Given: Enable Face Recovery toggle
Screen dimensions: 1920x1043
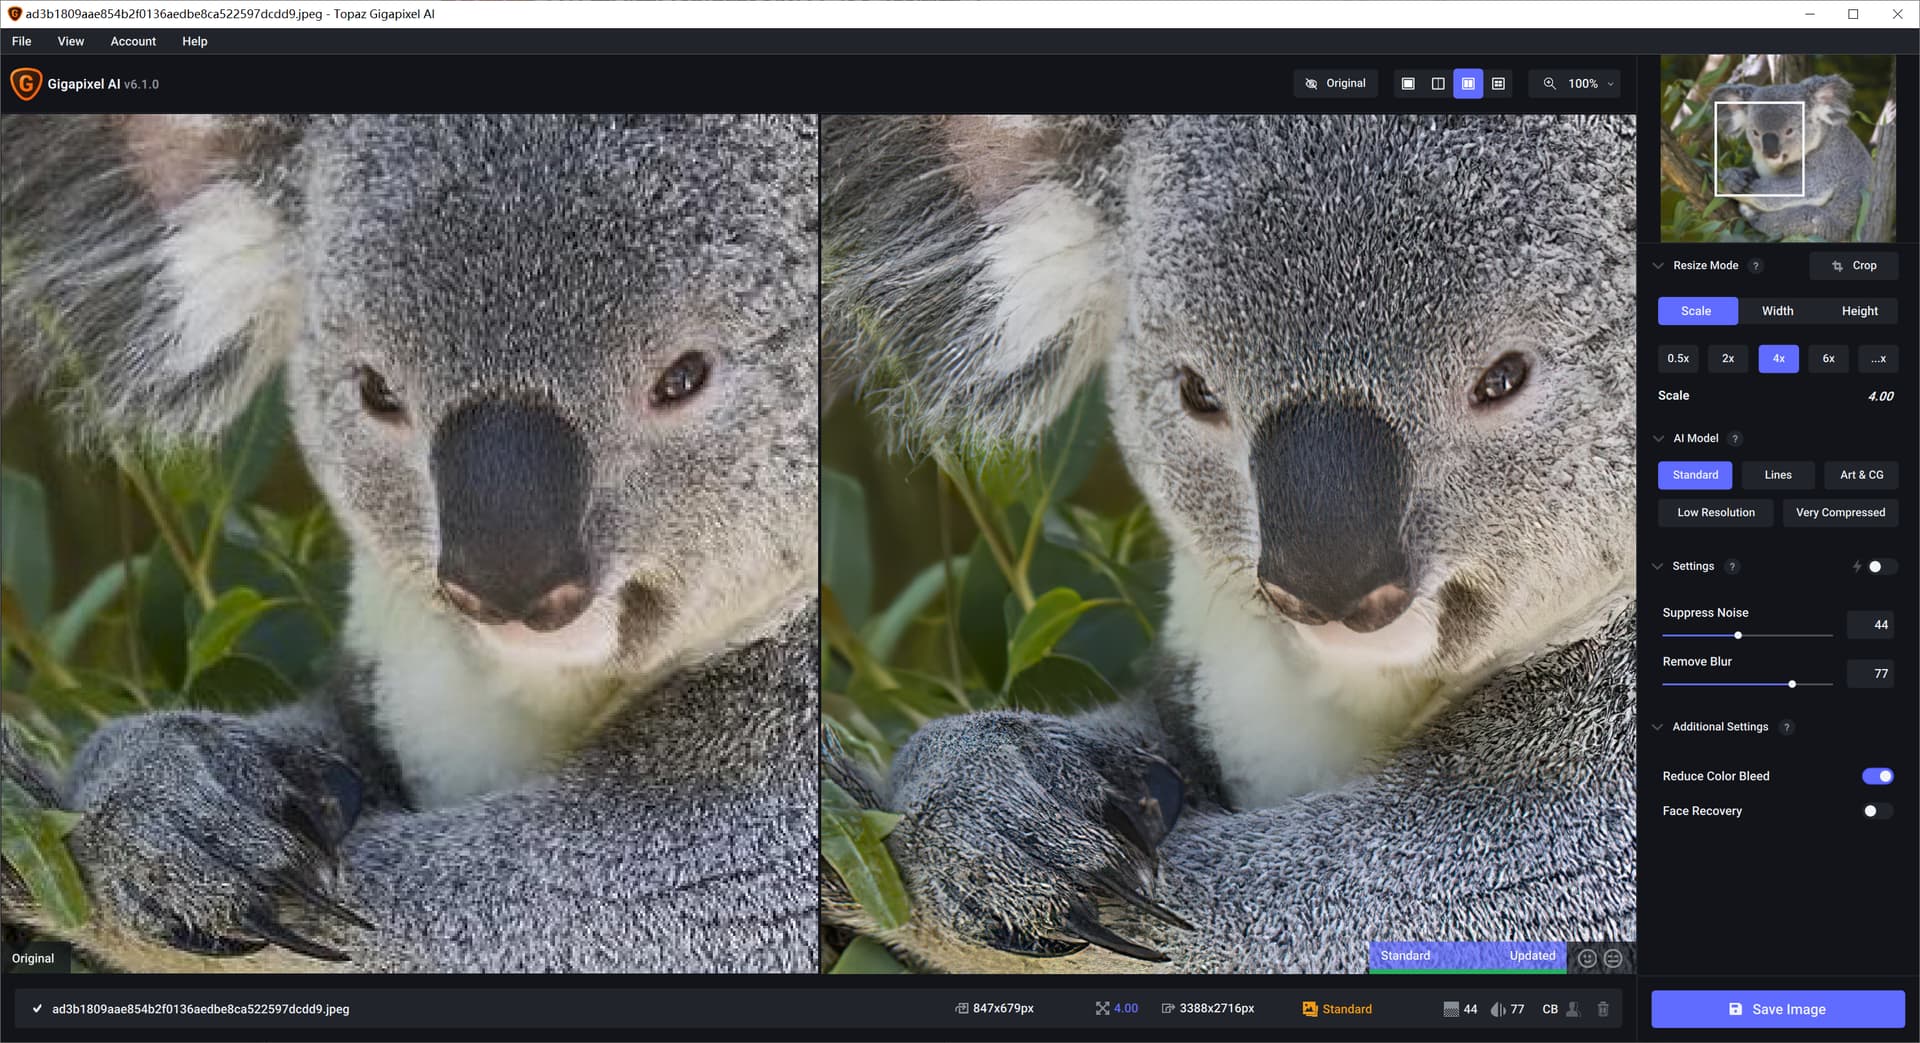Looking at the screenshot, I should (1877, 811).
